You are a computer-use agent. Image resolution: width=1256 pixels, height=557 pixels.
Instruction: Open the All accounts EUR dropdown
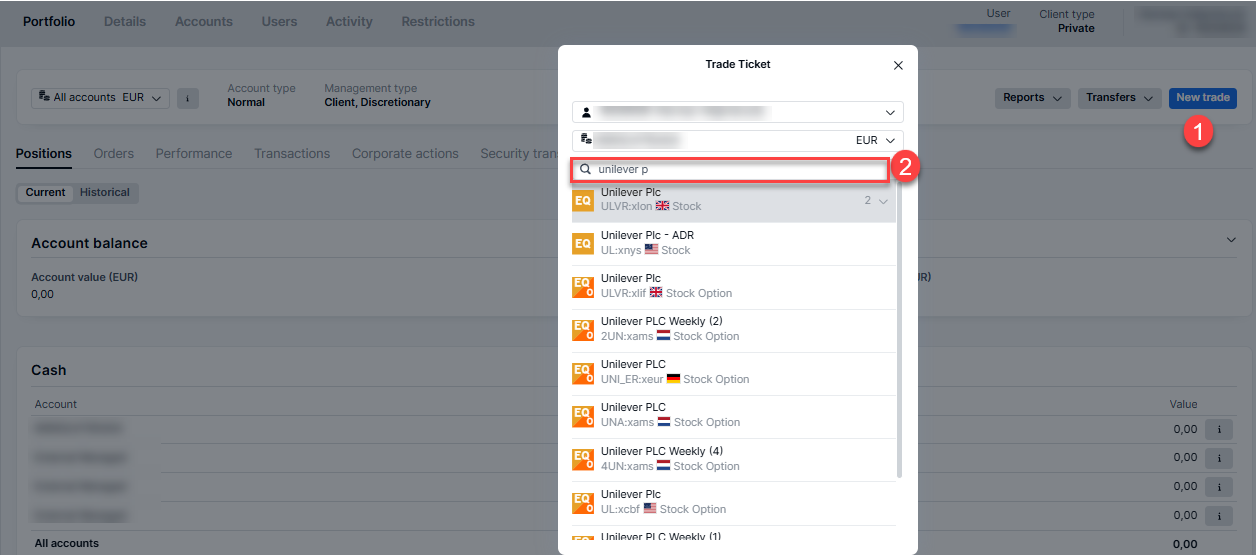point(100,98)
